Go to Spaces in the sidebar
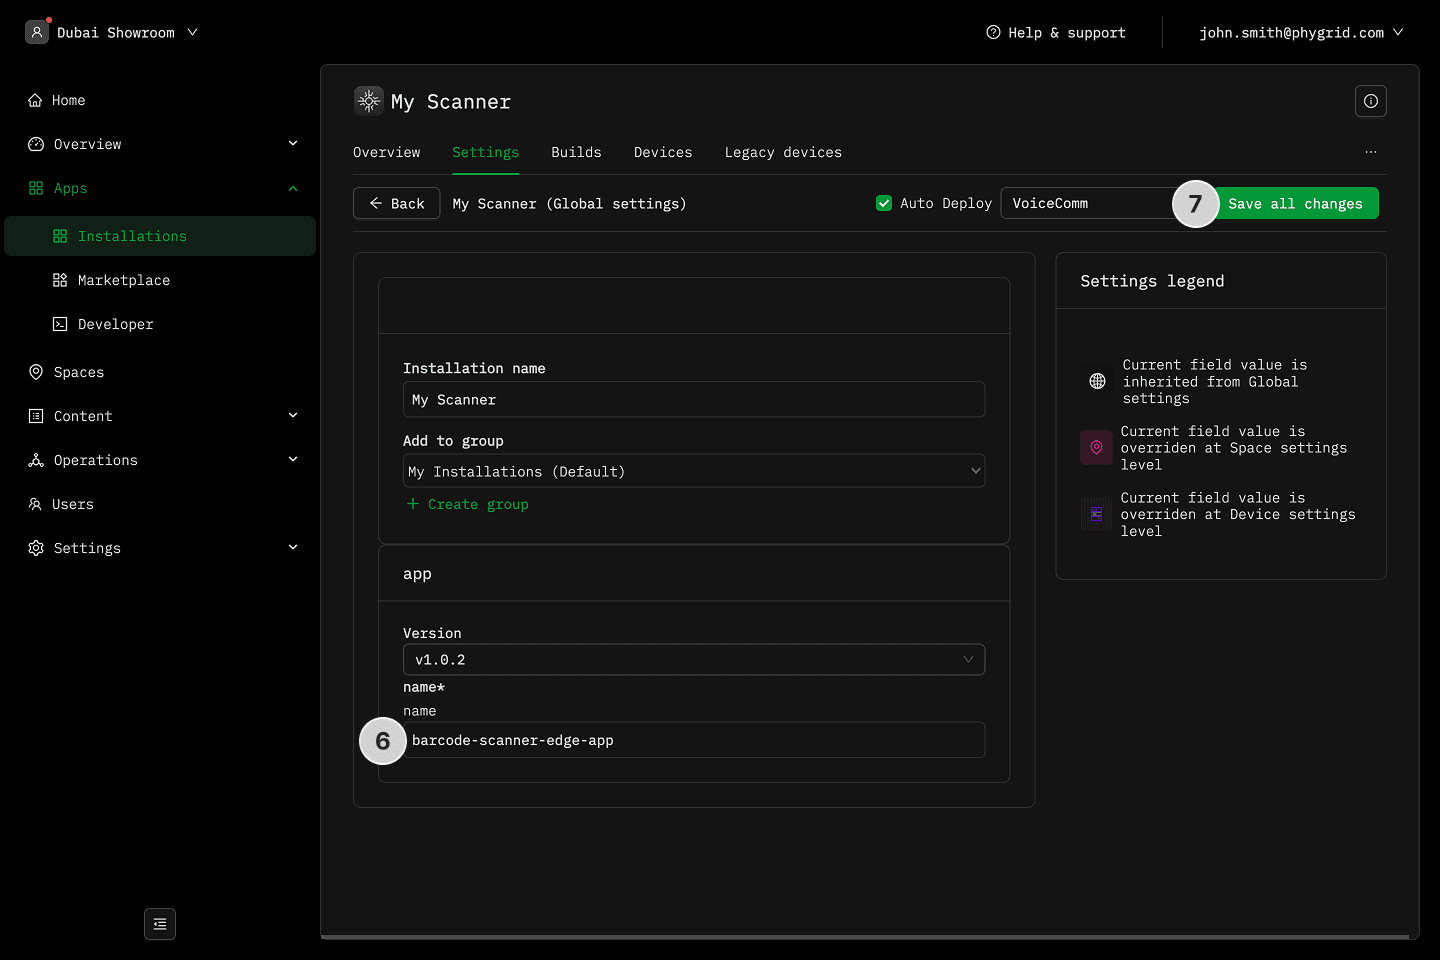The width and height of the screenshot is (1440, 960). tap(78, 372)
